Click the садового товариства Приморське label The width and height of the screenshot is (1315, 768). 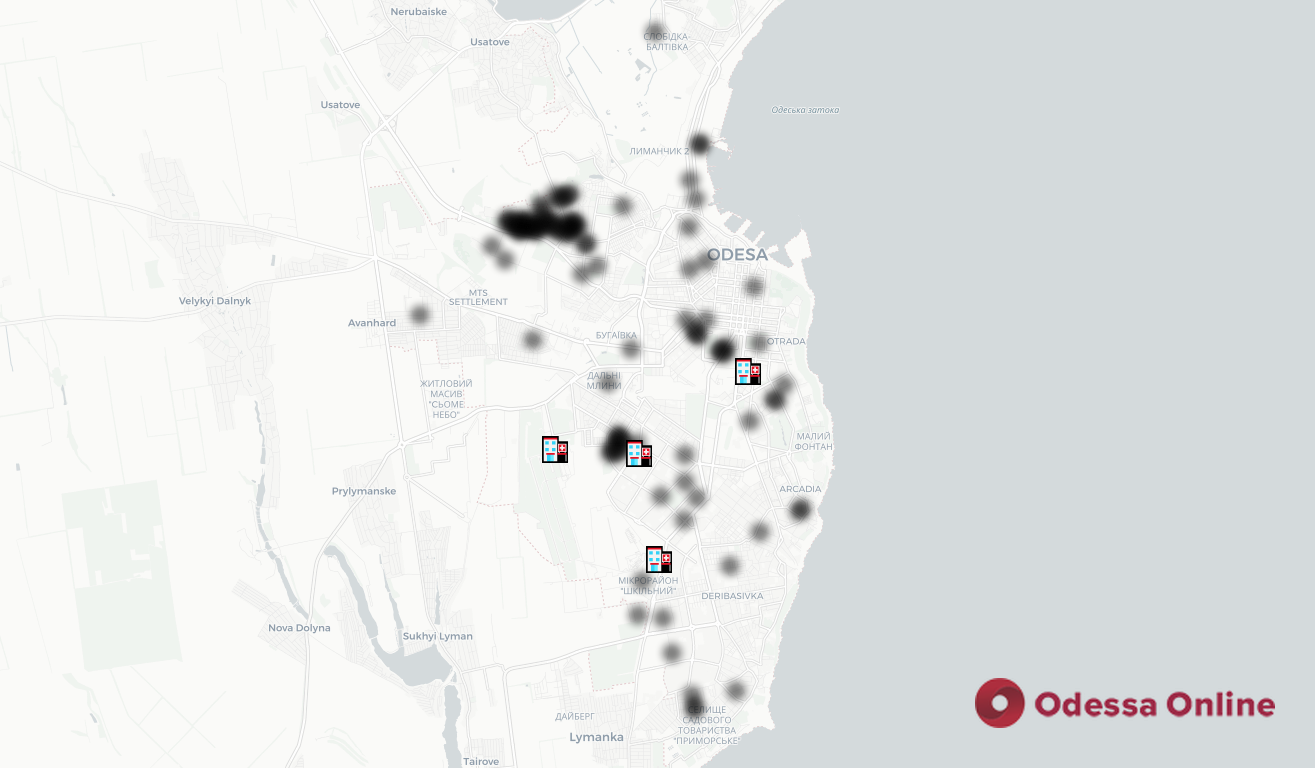[707, 725]
